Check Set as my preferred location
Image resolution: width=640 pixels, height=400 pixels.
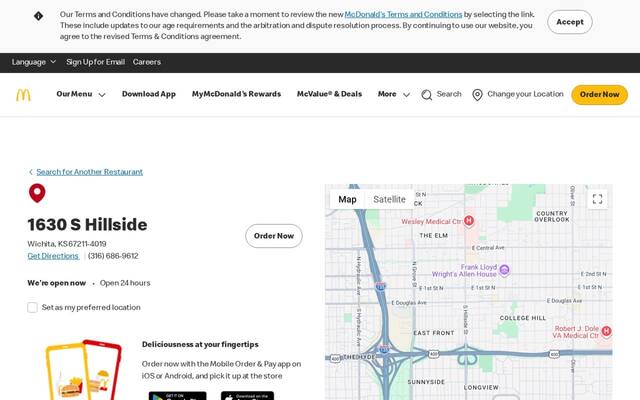tap(33, 307)
